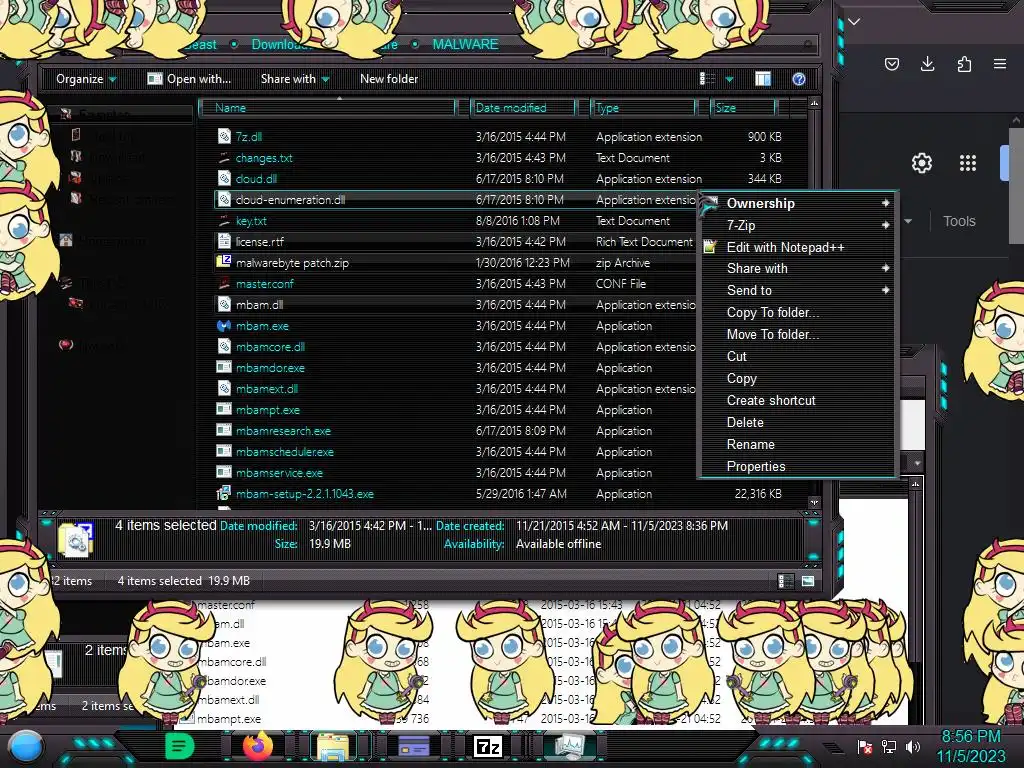Select the malwarebyte patch.zip archive icon
Viewport: 1024px width, 768px height.
click(224, 262)
